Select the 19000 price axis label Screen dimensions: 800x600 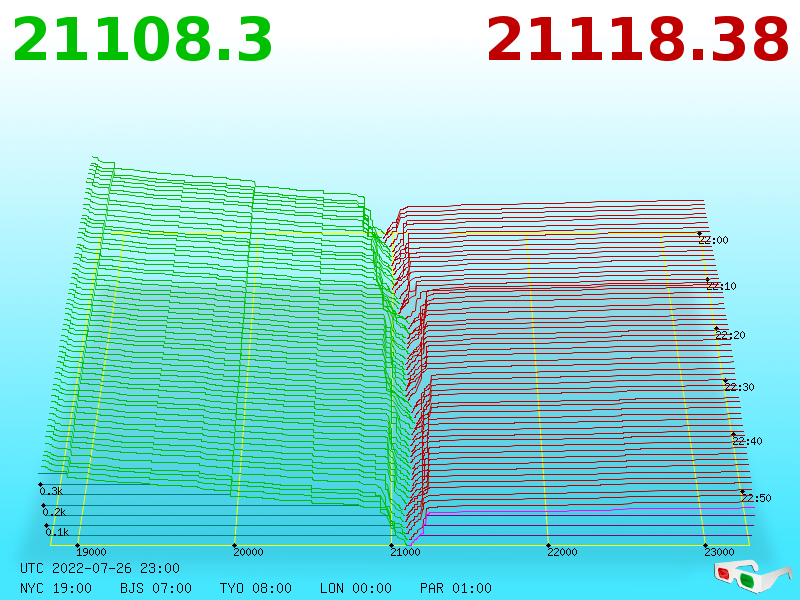(x=91, y=552)
